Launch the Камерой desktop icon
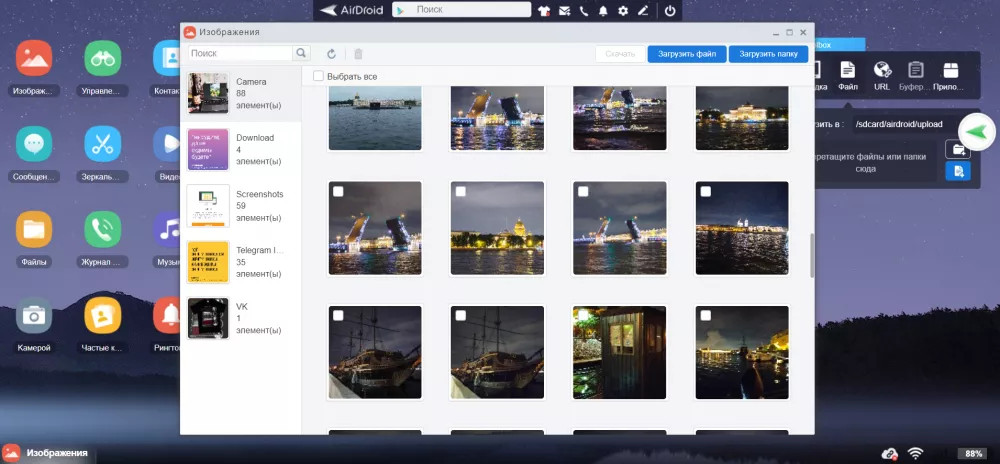 [35, 315]
